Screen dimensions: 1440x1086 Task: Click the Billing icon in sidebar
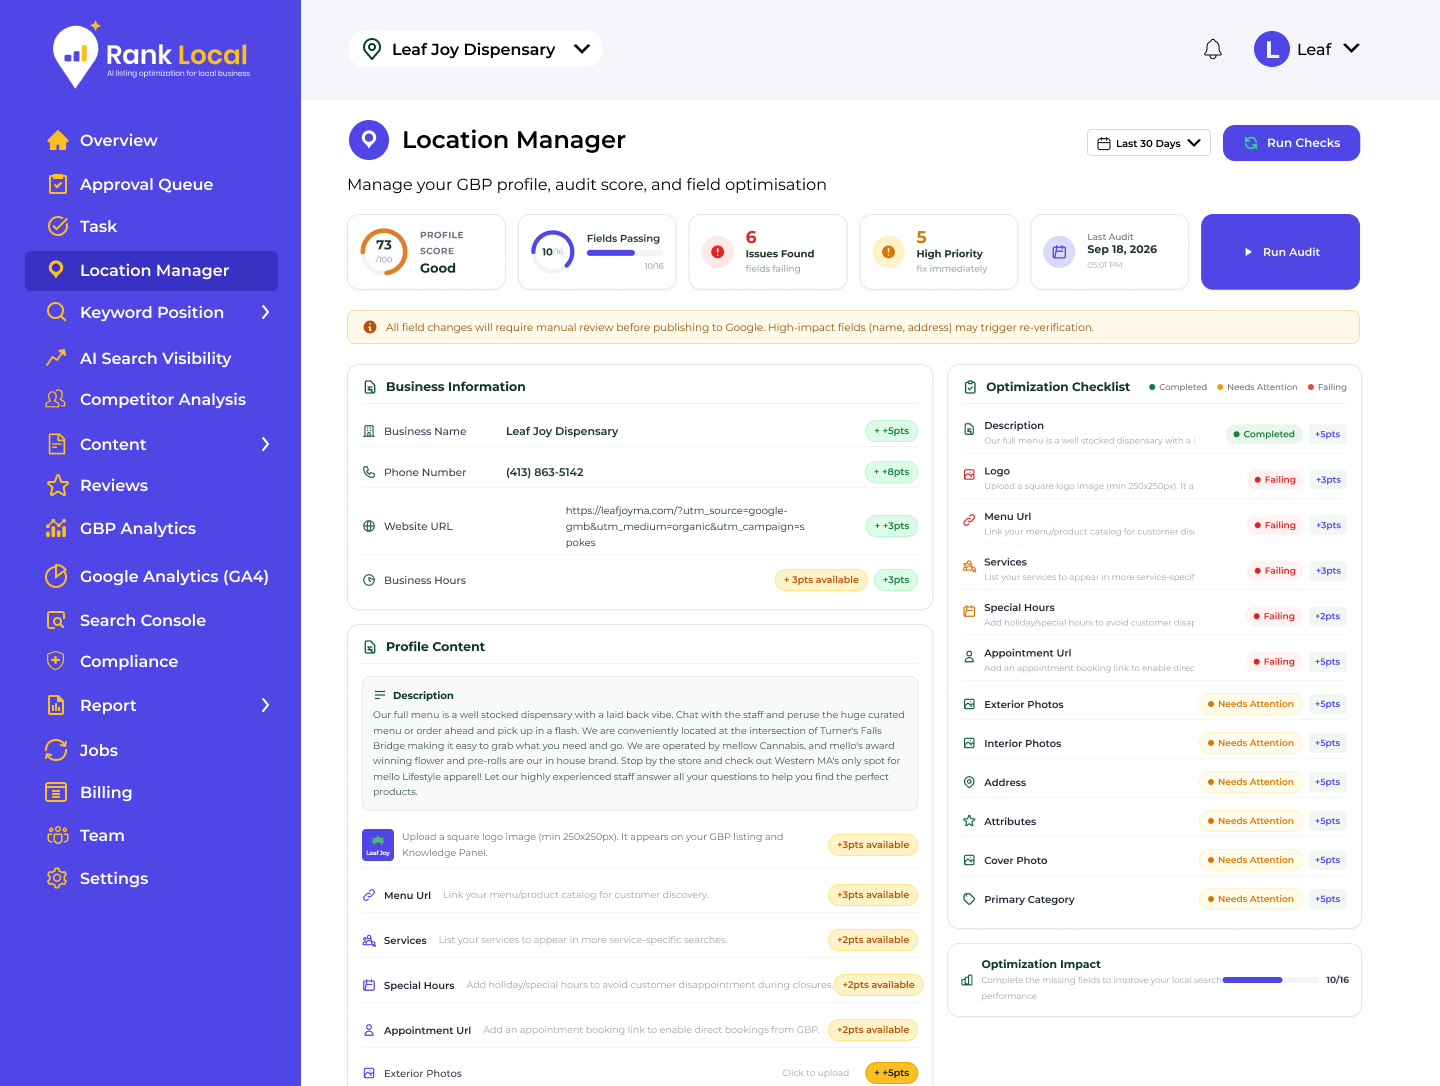click(x=56, y=792)
